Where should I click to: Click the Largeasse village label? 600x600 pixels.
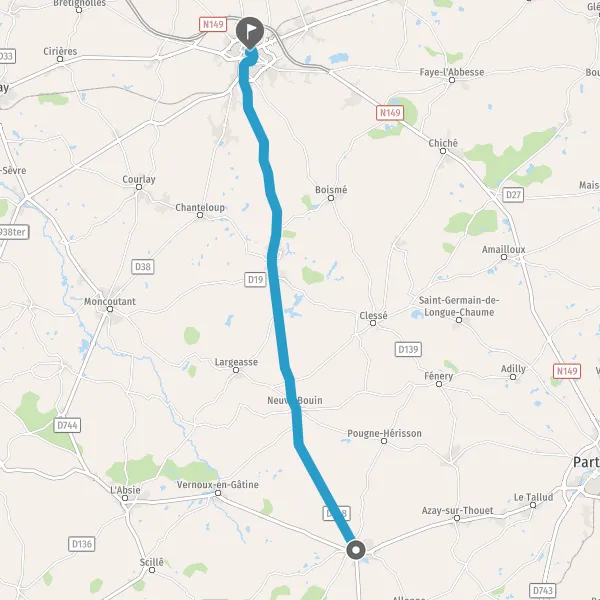(236, 362)
